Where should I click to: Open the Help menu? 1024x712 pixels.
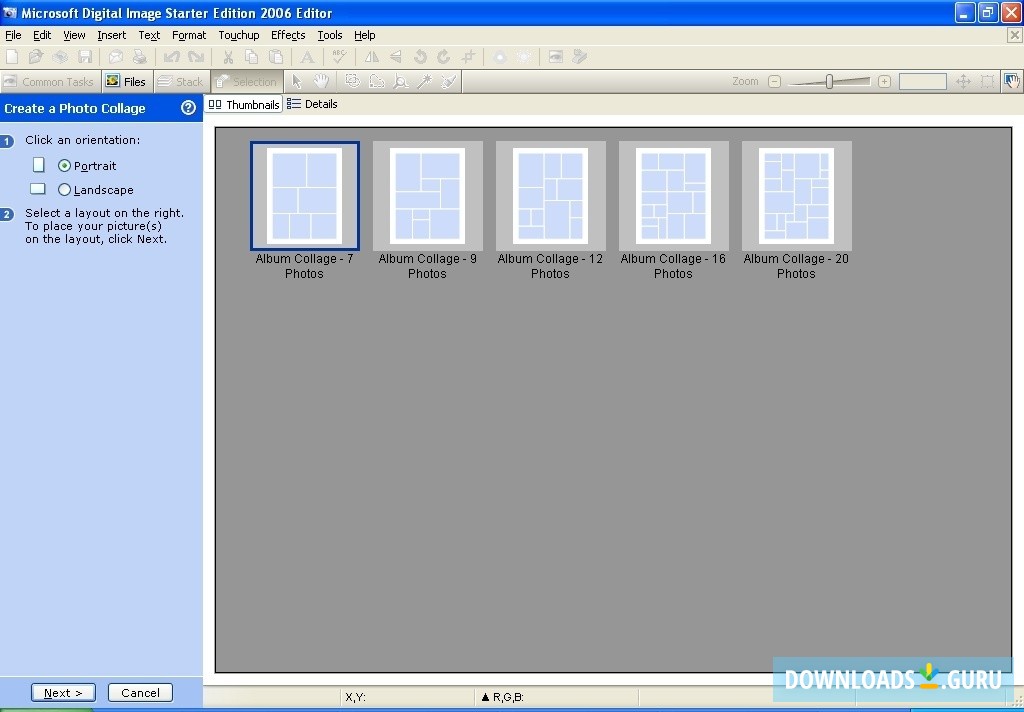click(364, 35)
